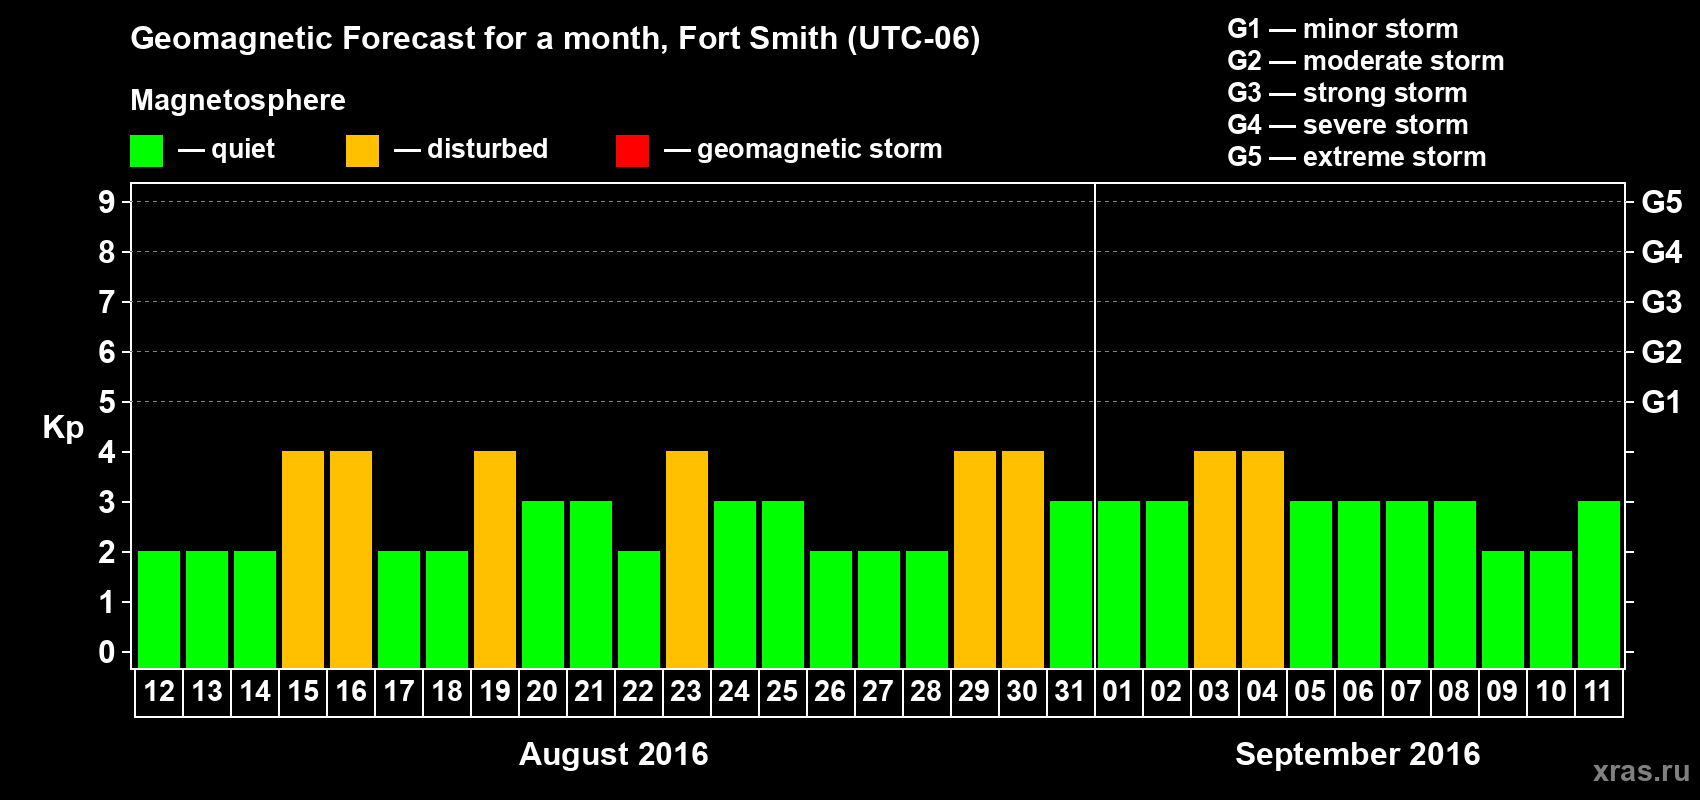1700x800 pixels.
Task: Click the August 2016 month label
Action: point(614,754)
